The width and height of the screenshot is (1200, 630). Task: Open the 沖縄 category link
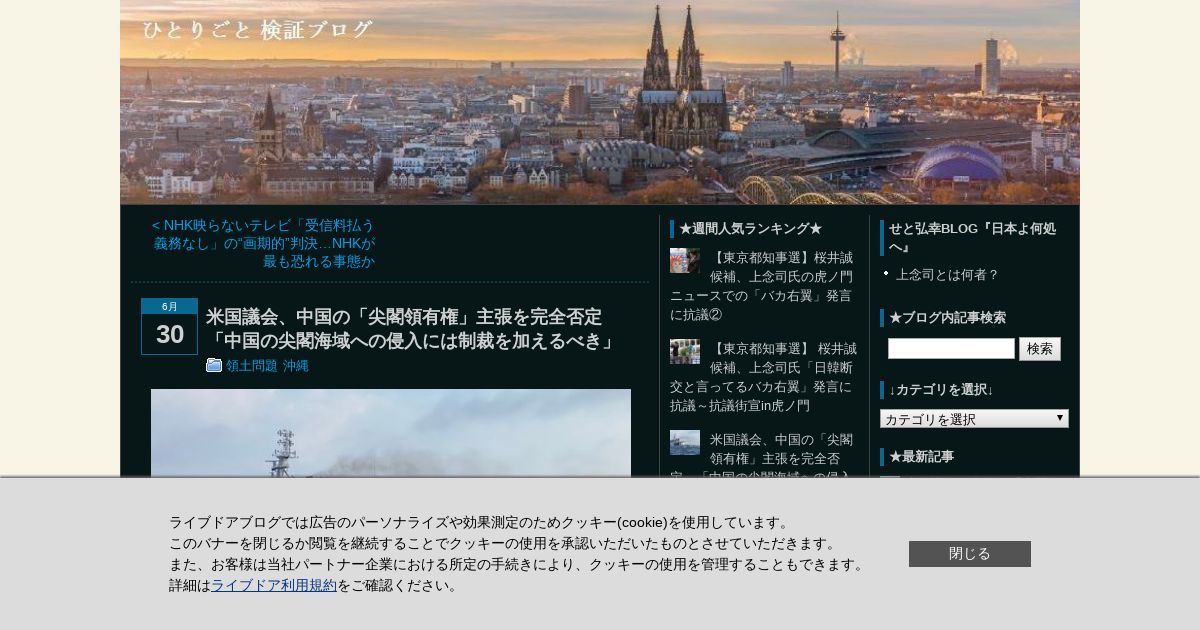point(295,366)
